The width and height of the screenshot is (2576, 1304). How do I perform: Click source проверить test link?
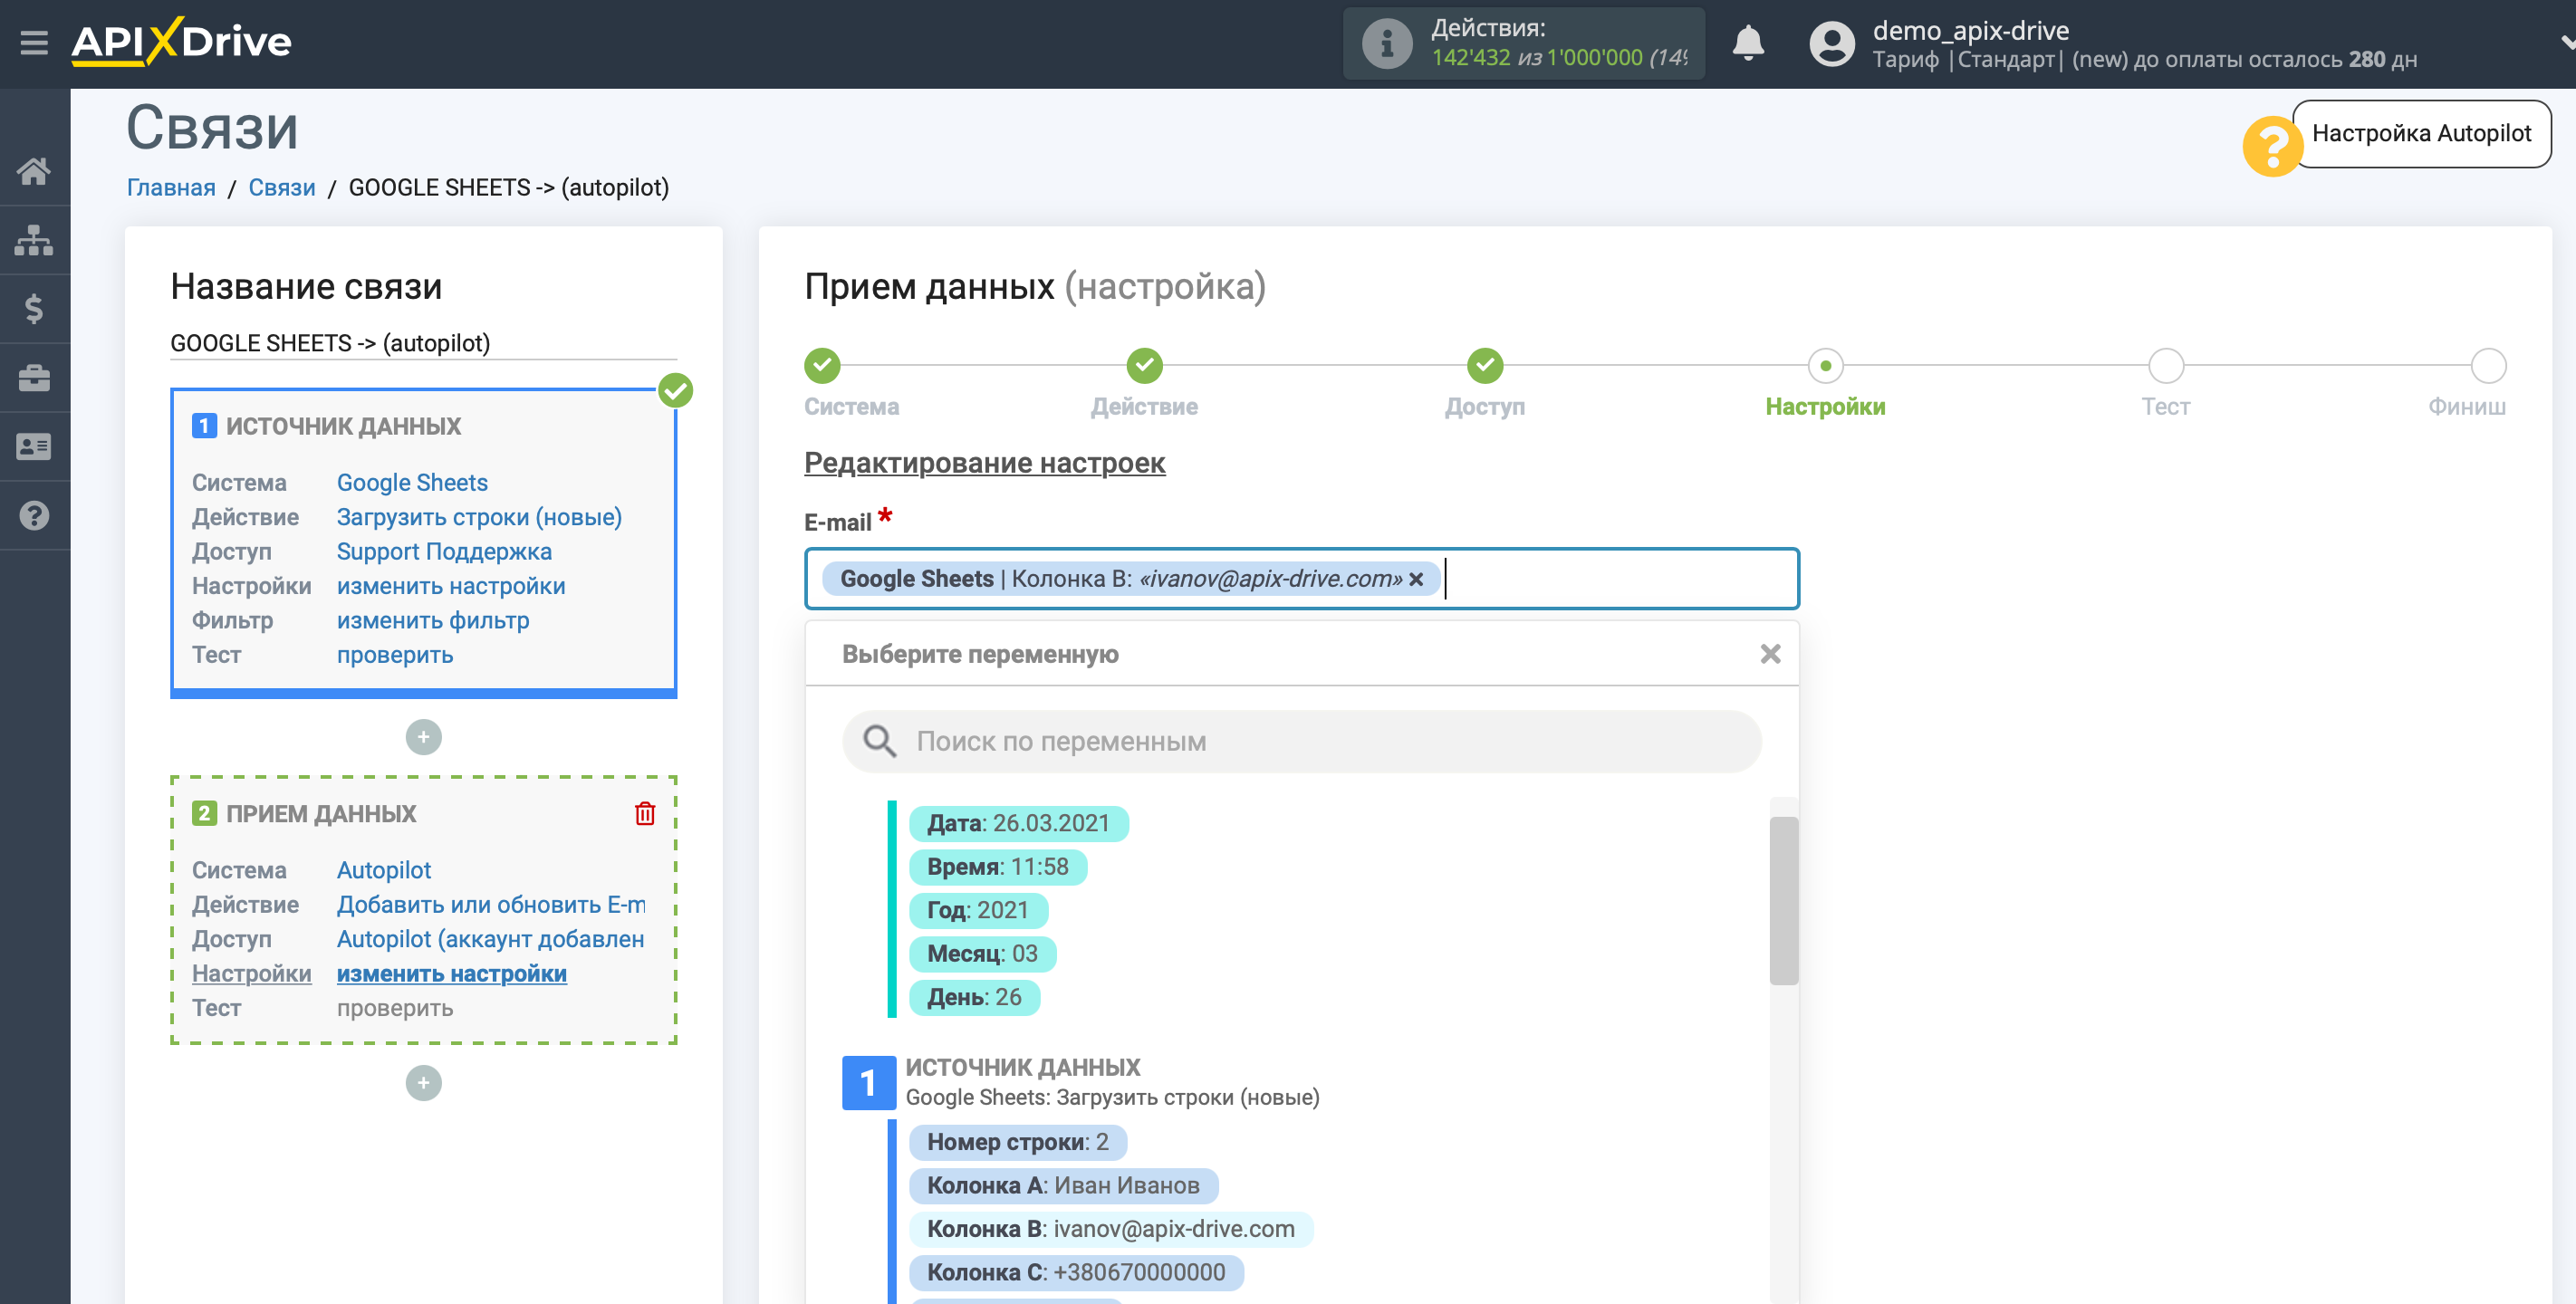[395, 655]
